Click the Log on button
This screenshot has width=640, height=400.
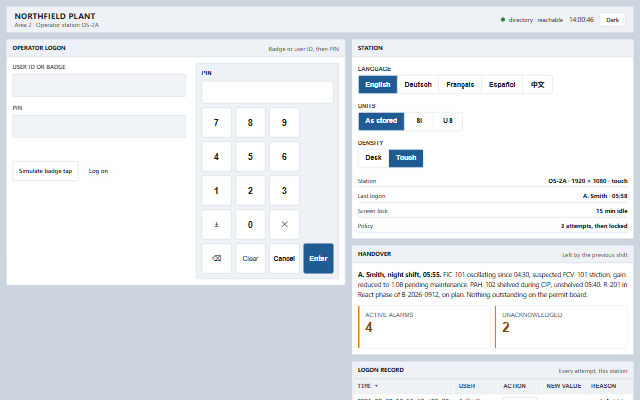click(98, 171)
